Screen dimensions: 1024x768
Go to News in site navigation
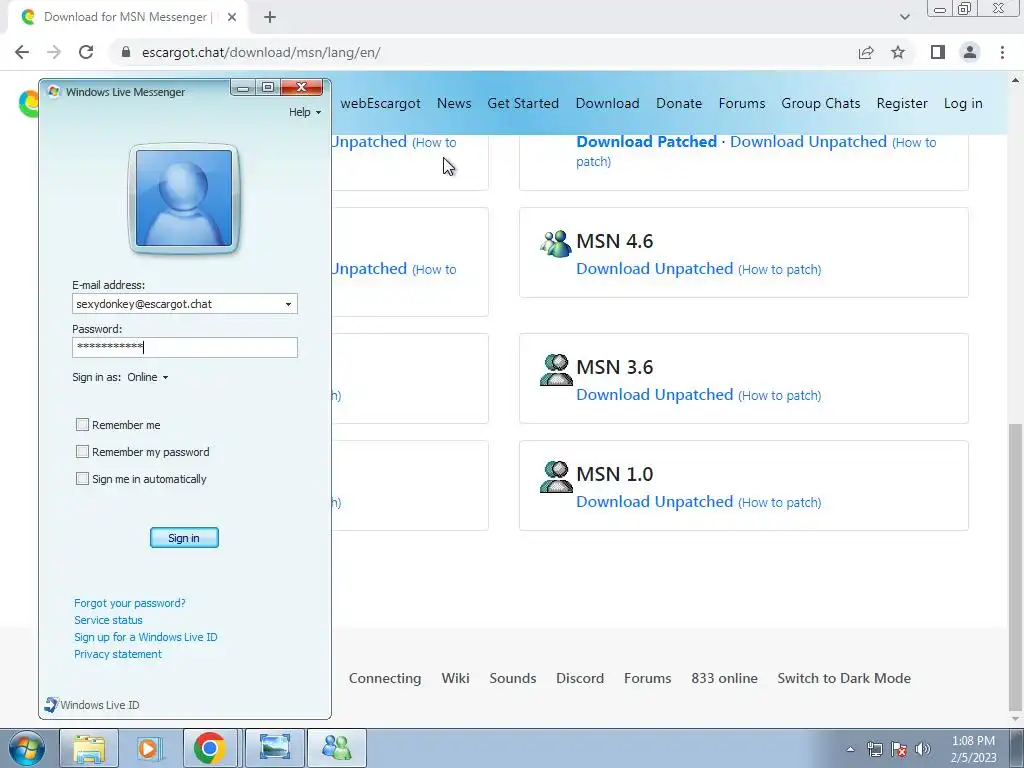tap(454, 103)
